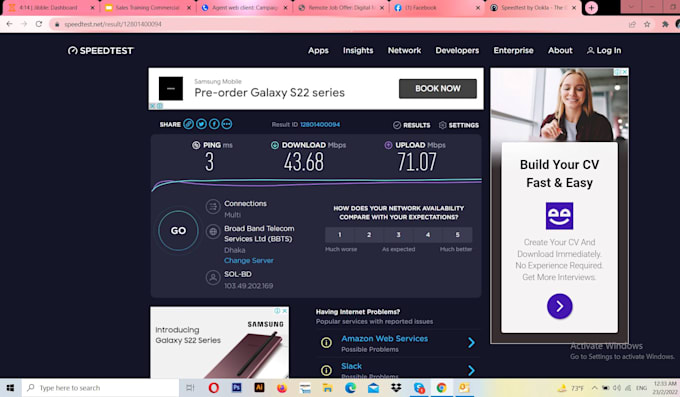The height and width of the screenshot is (397, 680).
Task: Click the download arrow icon
Action: click(275, 145)
